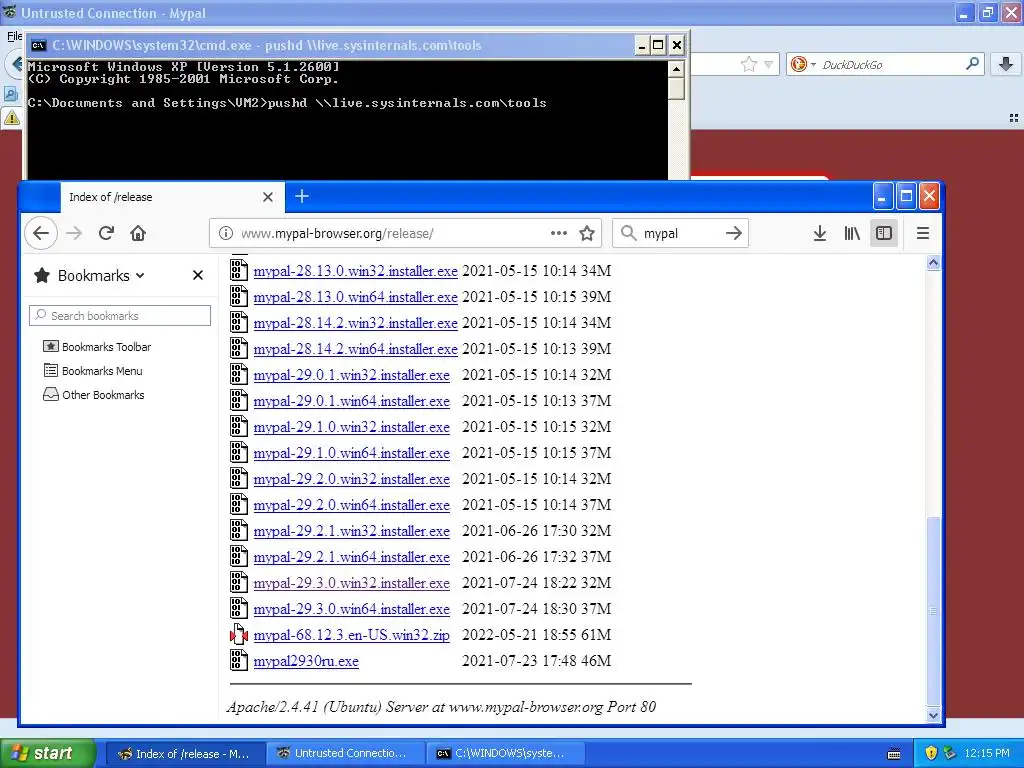Open the hamburger application menu

(923, 233)
